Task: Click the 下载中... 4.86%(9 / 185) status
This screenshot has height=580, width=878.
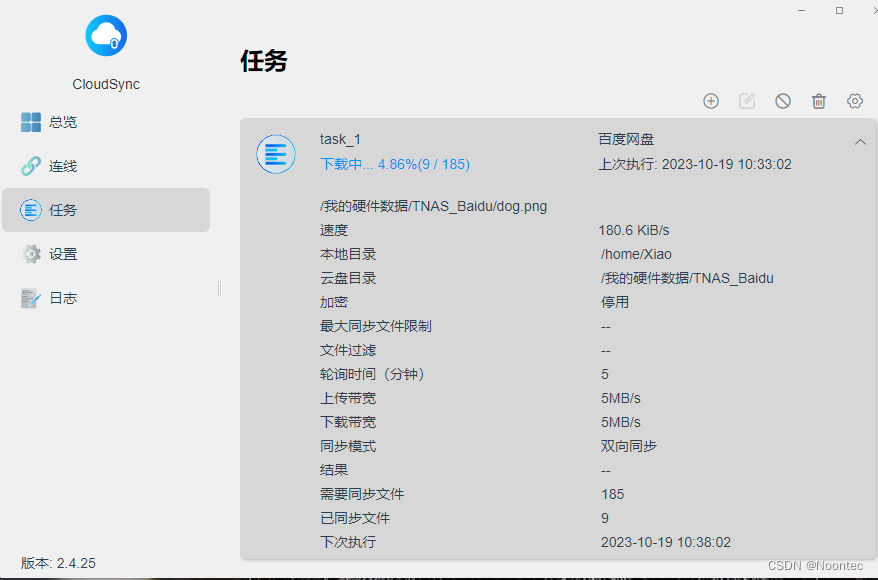Action: [395, 164]
